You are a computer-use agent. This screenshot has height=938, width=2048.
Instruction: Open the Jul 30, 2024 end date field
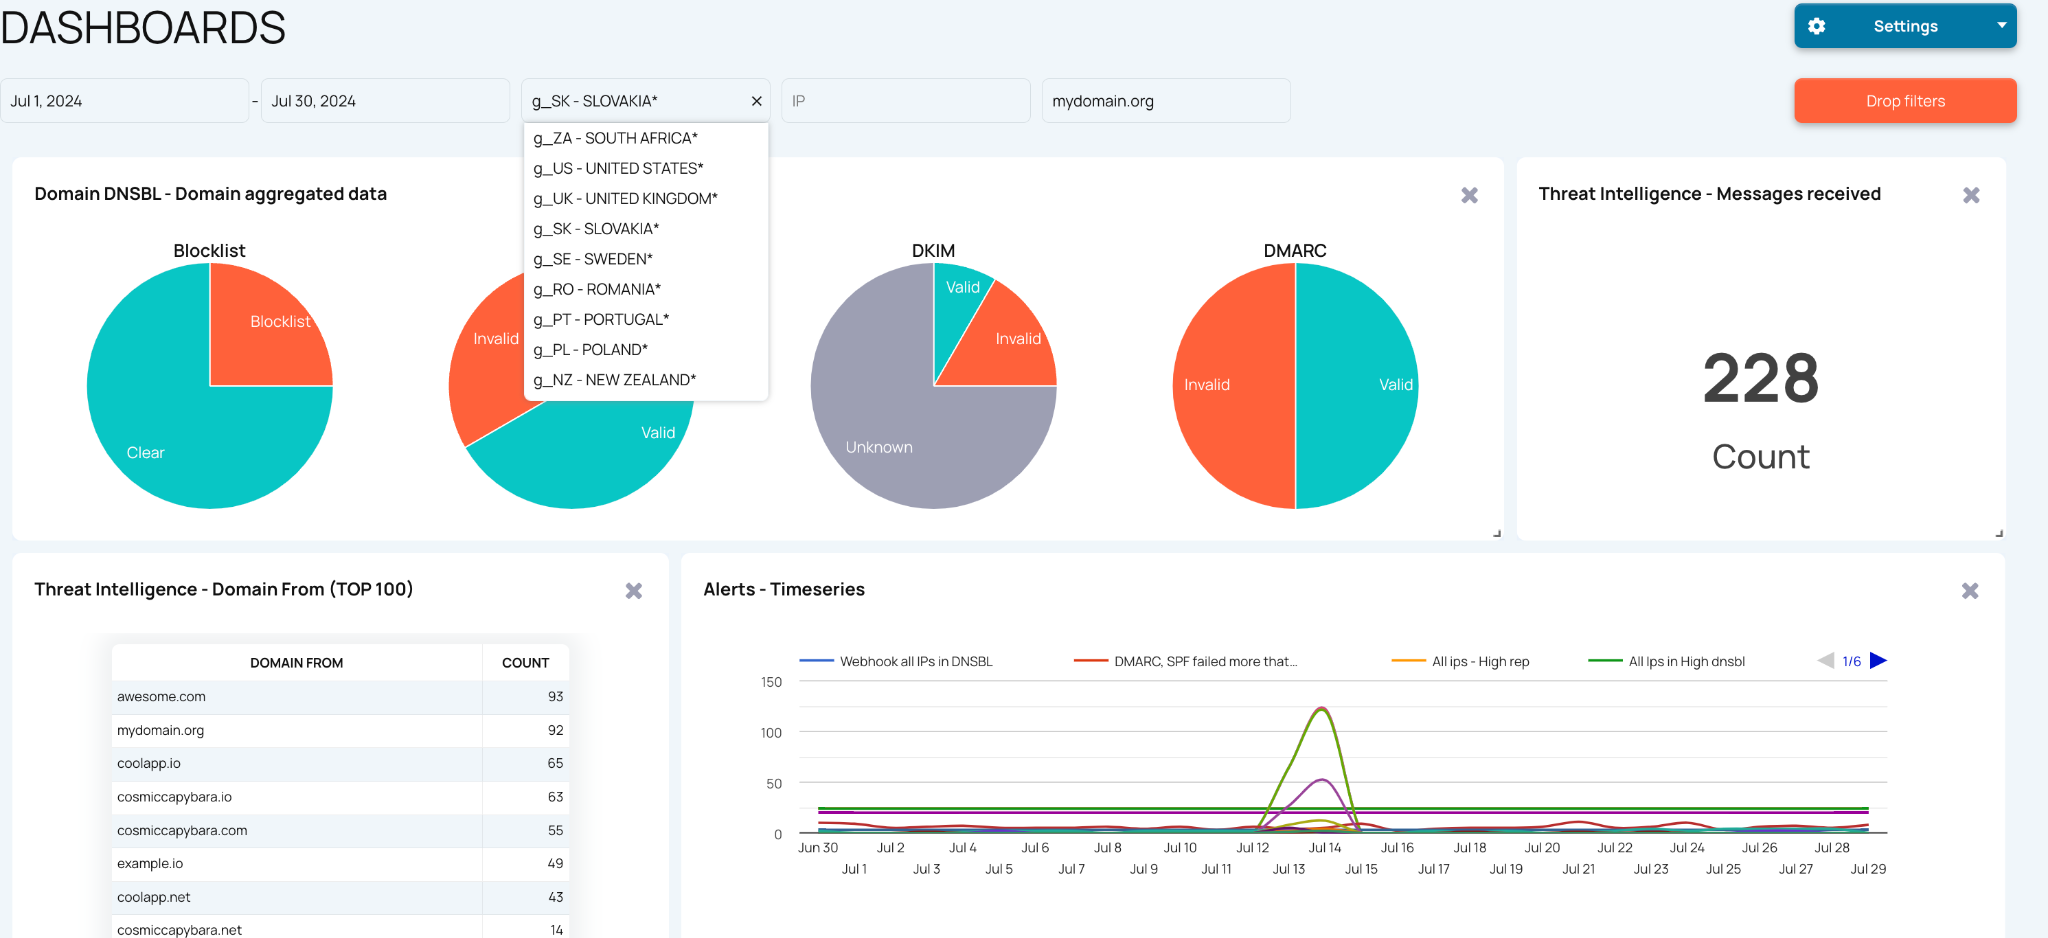[385, 101]
